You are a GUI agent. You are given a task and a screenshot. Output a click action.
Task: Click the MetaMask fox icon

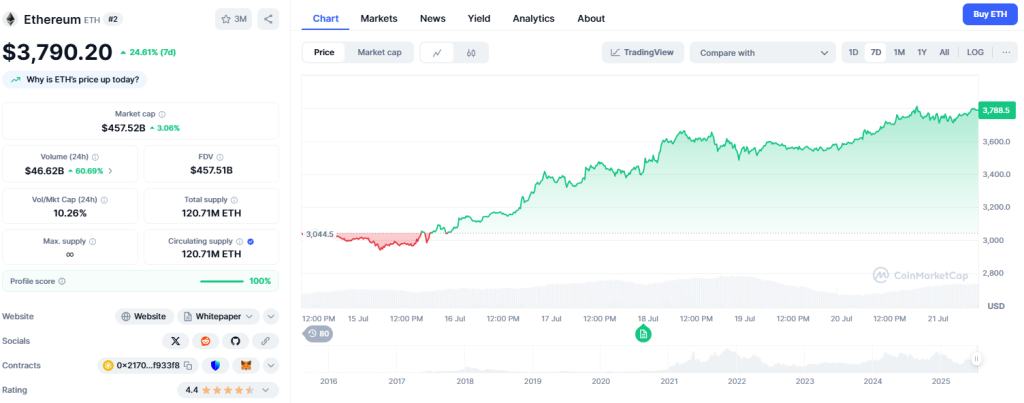coord(246,365)
